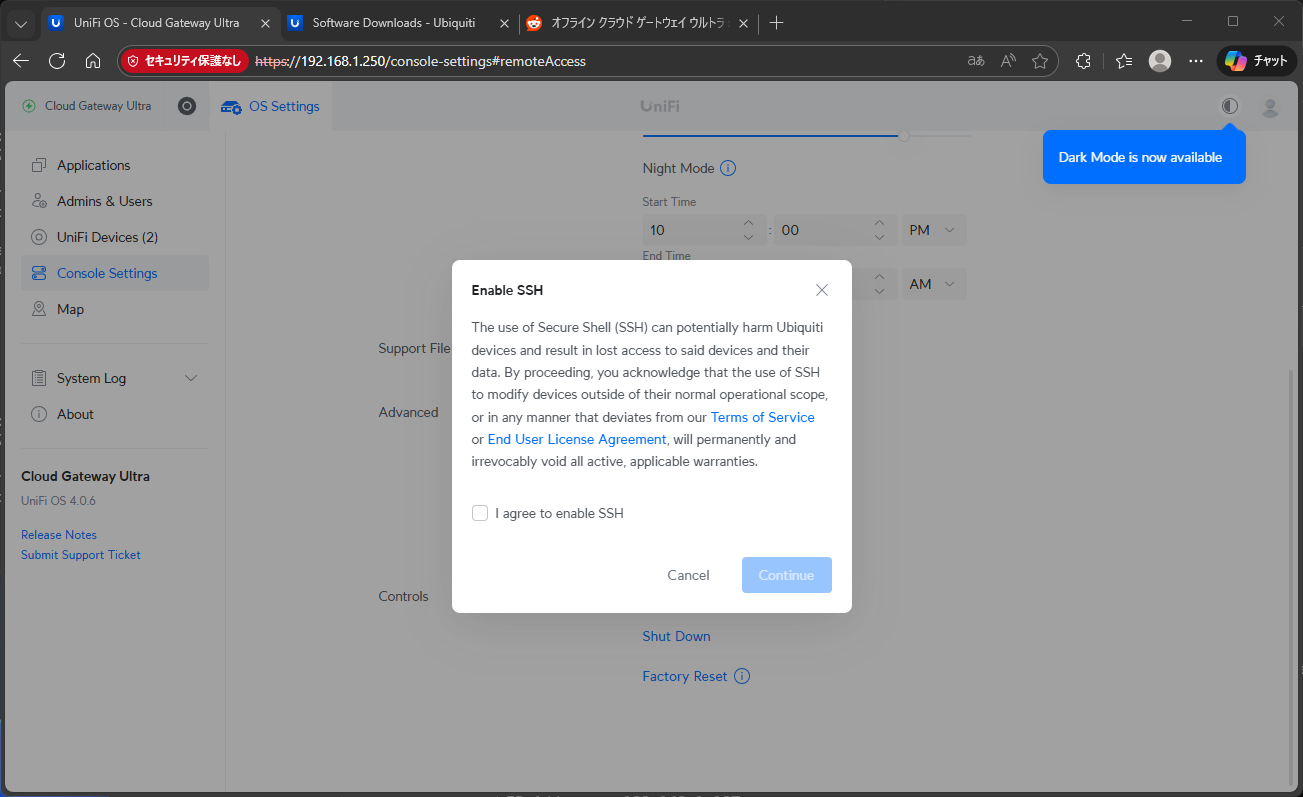
Task: Click the Factory Reset info icon
Action: [741, 676]
